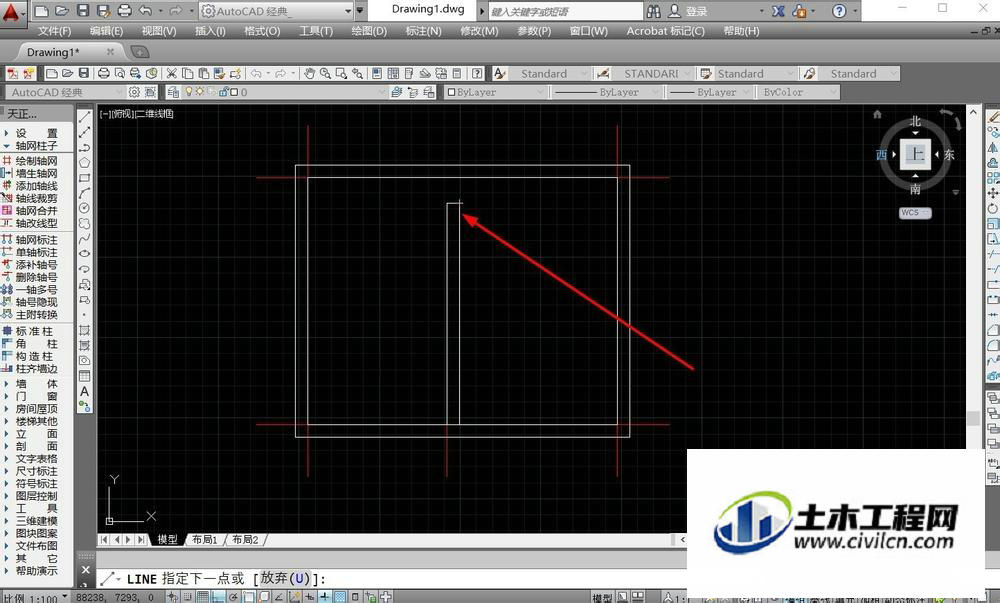Image resolution: width=1000 pixels, height=603 pixels.
Task: Open the STANDARD dimension style dropdown
Action: [652, 73]
